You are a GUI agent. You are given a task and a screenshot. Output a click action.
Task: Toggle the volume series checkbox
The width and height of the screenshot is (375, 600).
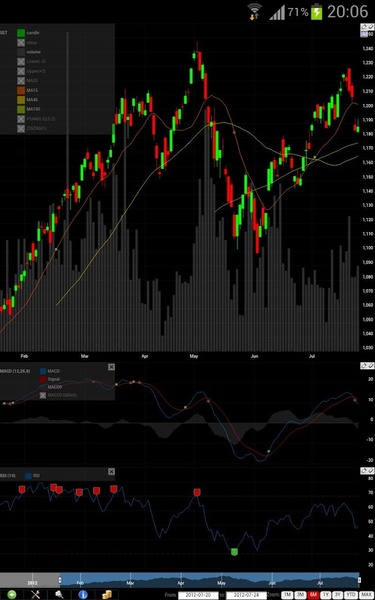(21, 52)
